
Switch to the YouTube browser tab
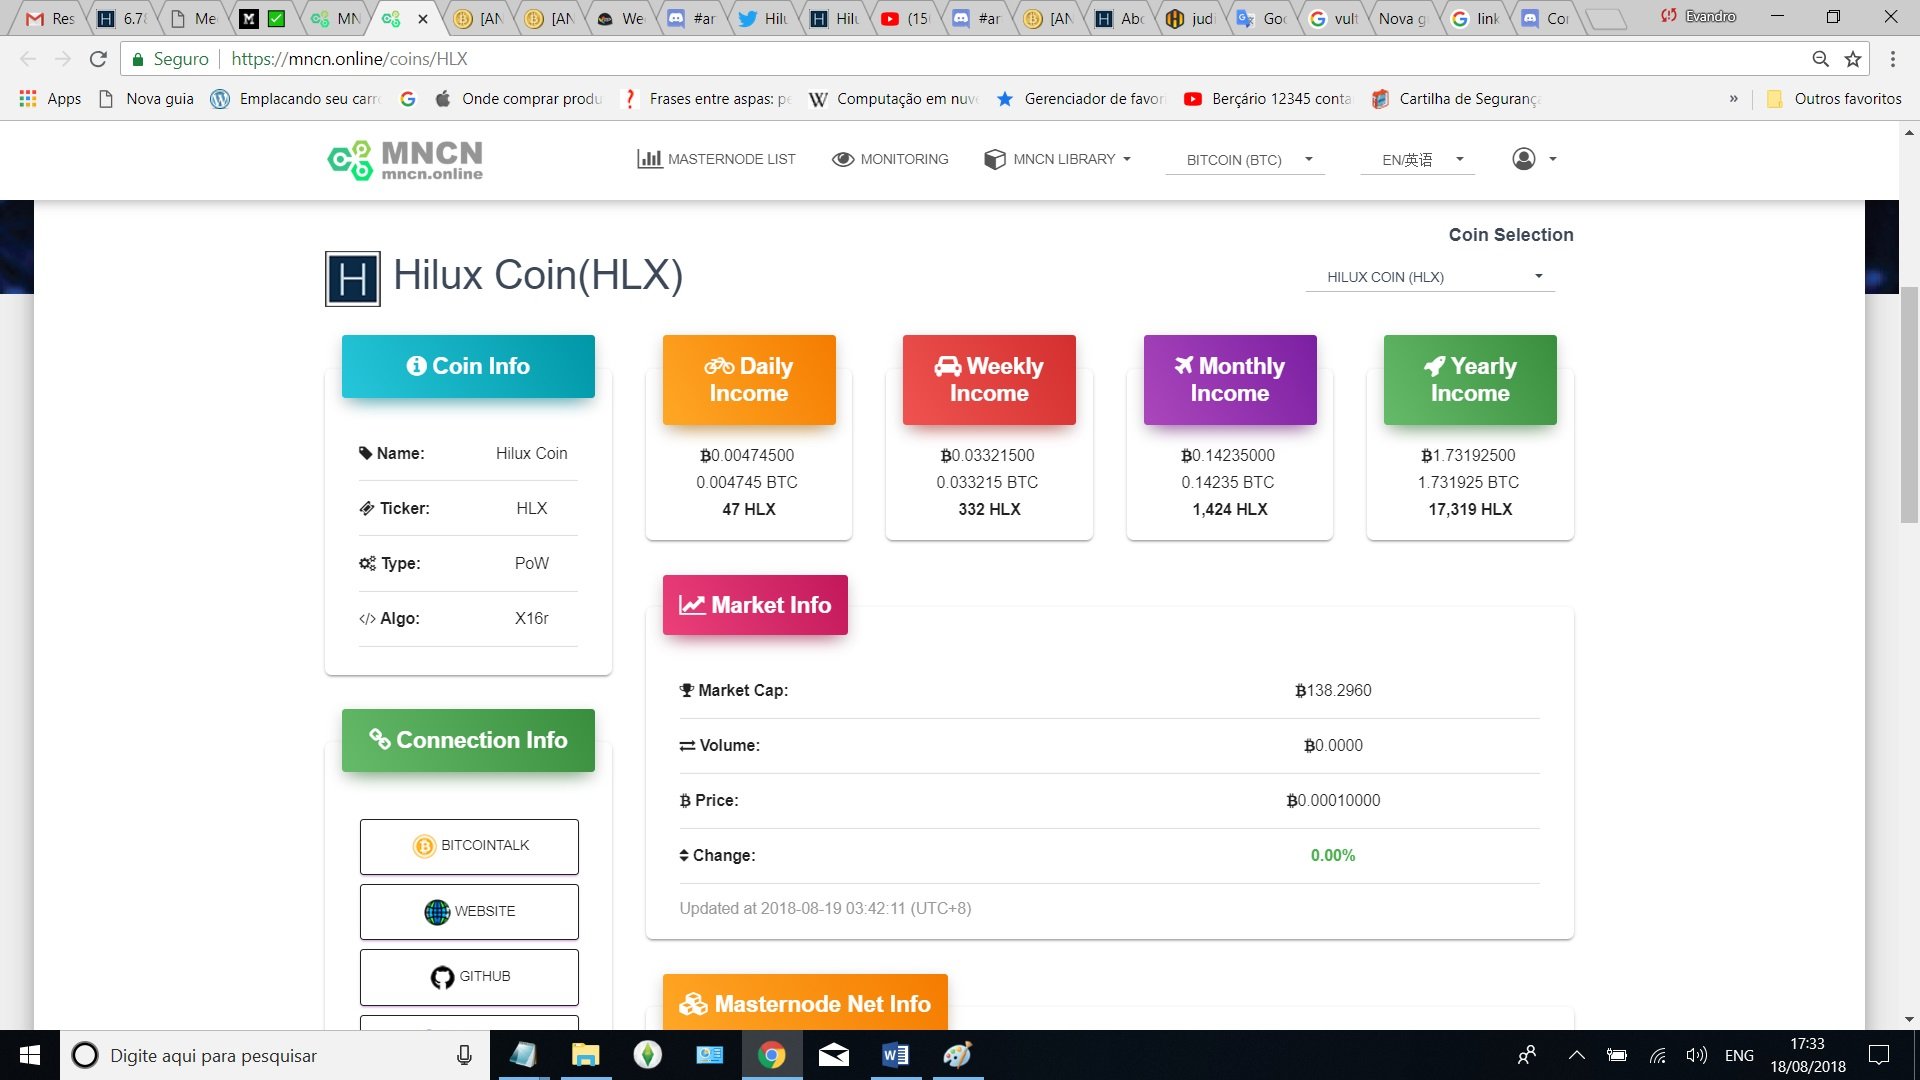click(905, 18)
